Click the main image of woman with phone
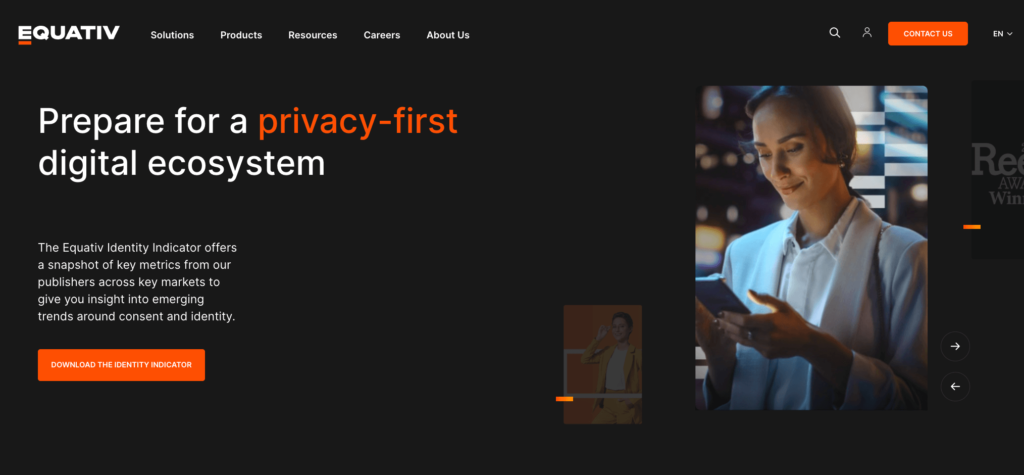 811,248
